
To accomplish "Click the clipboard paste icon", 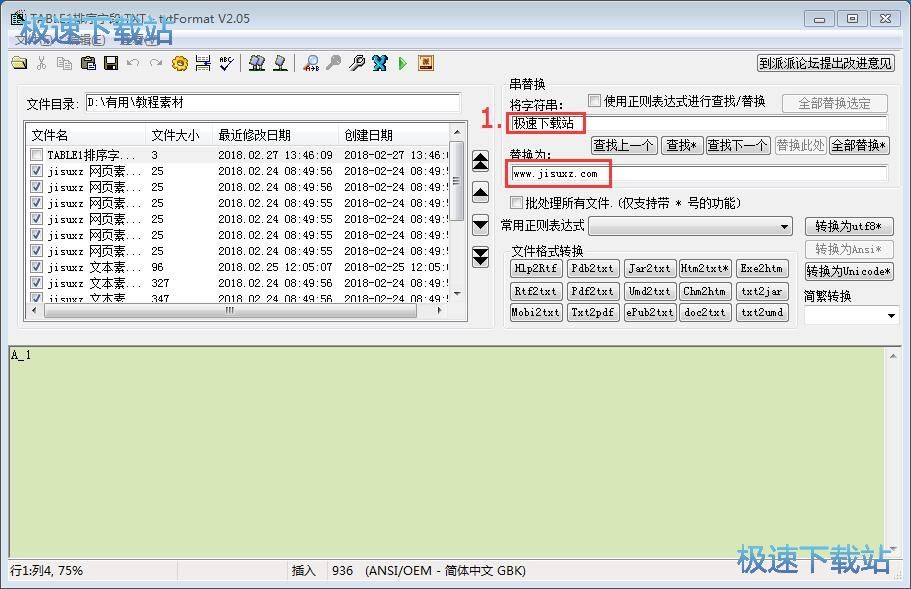I will tap(88, 63).
